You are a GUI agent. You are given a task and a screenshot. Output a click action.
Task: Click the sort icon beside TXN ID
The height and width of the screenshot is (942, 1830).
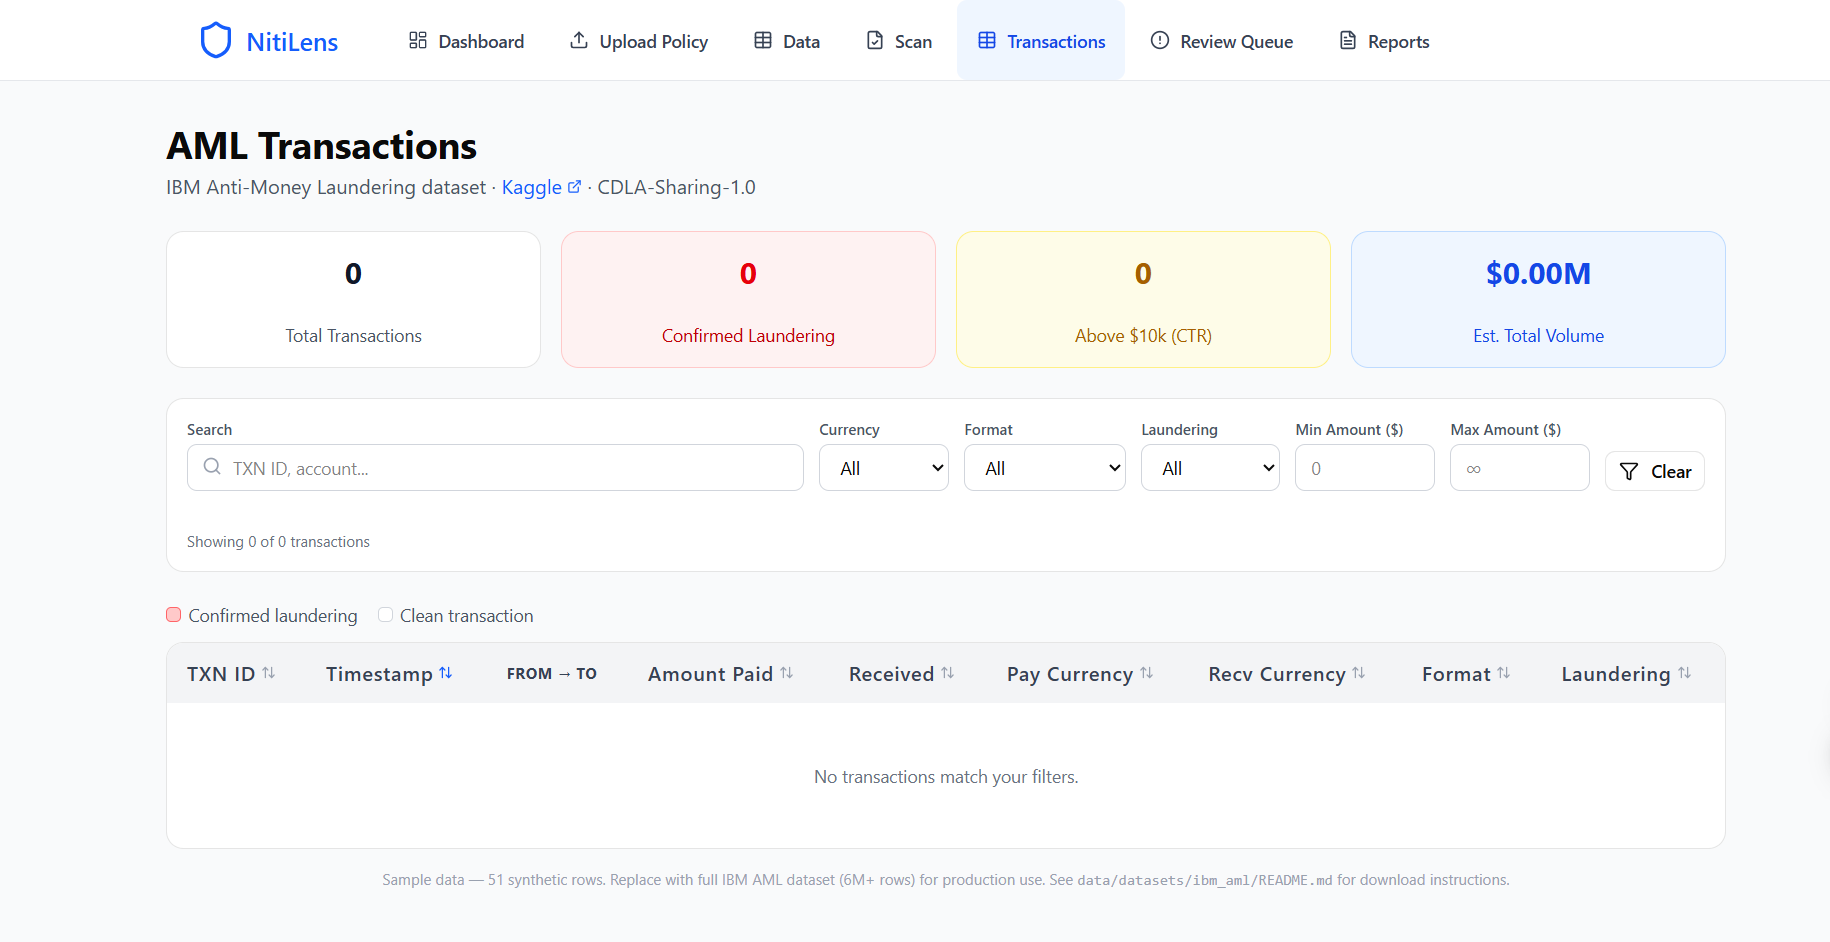[x=269, y=673]
